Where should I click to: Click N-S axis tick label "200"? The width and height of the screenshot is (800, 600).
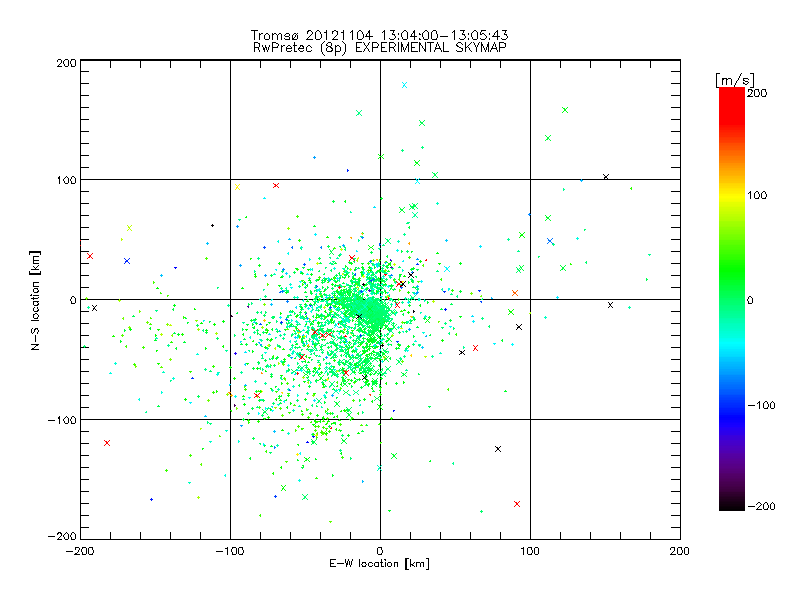66,63
